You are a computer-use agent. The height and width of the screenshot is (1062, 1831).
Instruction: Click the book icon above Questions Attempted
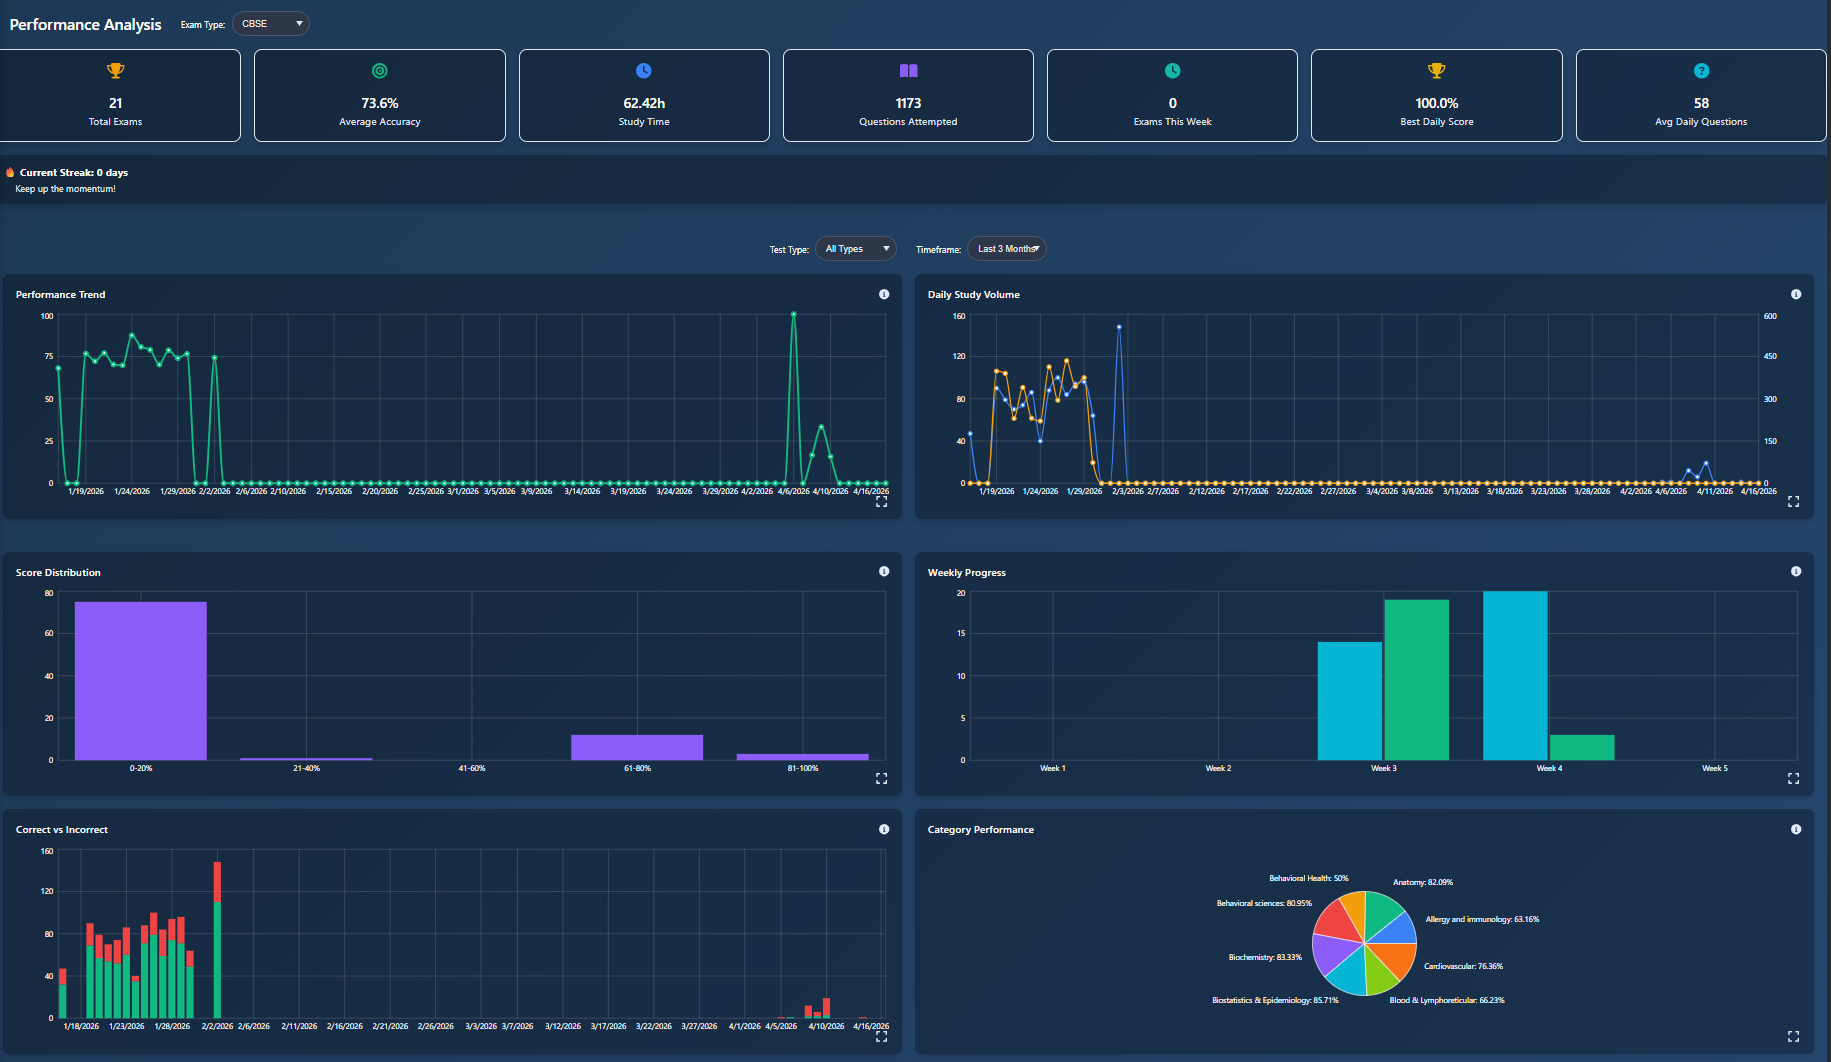907,70
